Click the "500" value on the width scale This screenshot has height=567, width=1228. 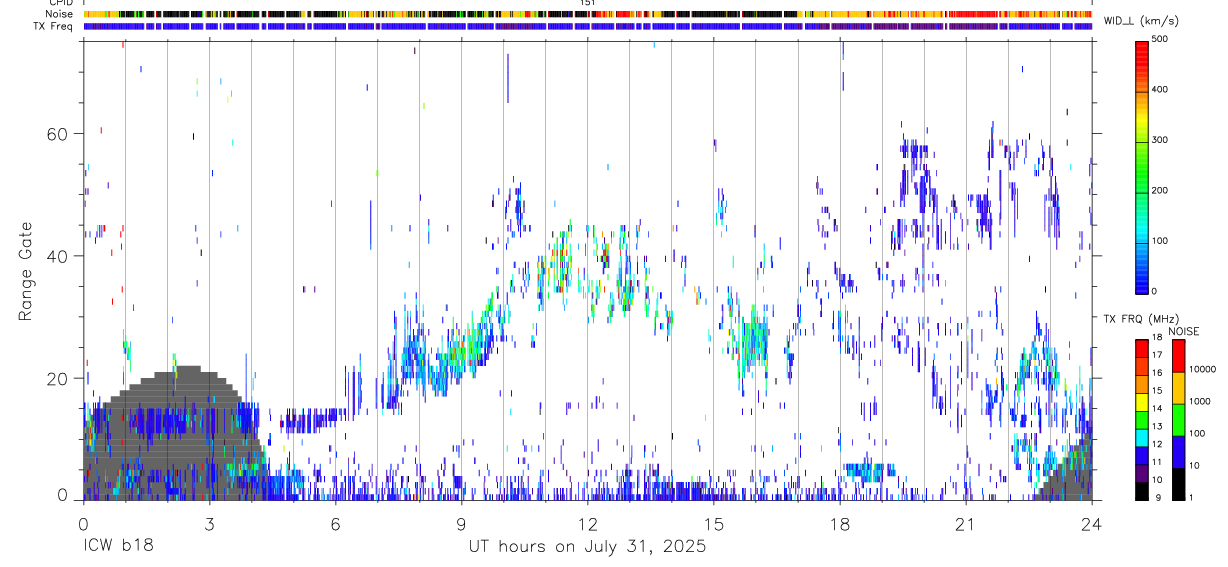pyautogui.click(x=1162, y=39)
